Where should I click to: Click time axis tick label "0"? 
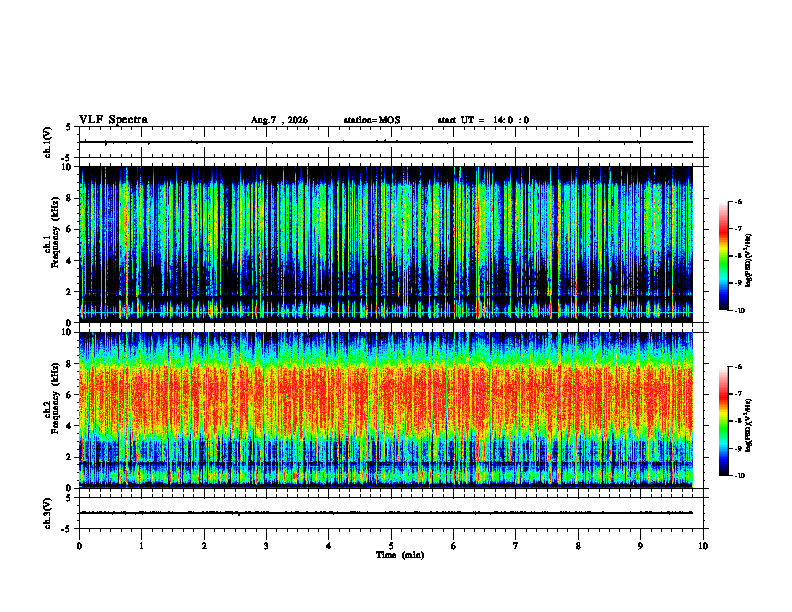click(x=79, y=546)
